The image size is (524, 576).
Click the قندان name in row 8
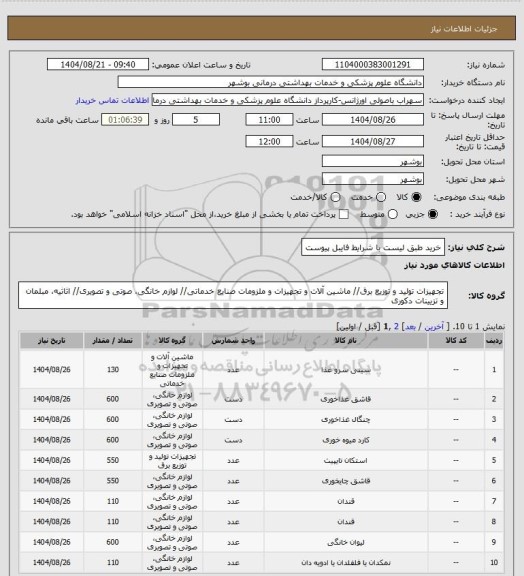(x=345, y=522)
